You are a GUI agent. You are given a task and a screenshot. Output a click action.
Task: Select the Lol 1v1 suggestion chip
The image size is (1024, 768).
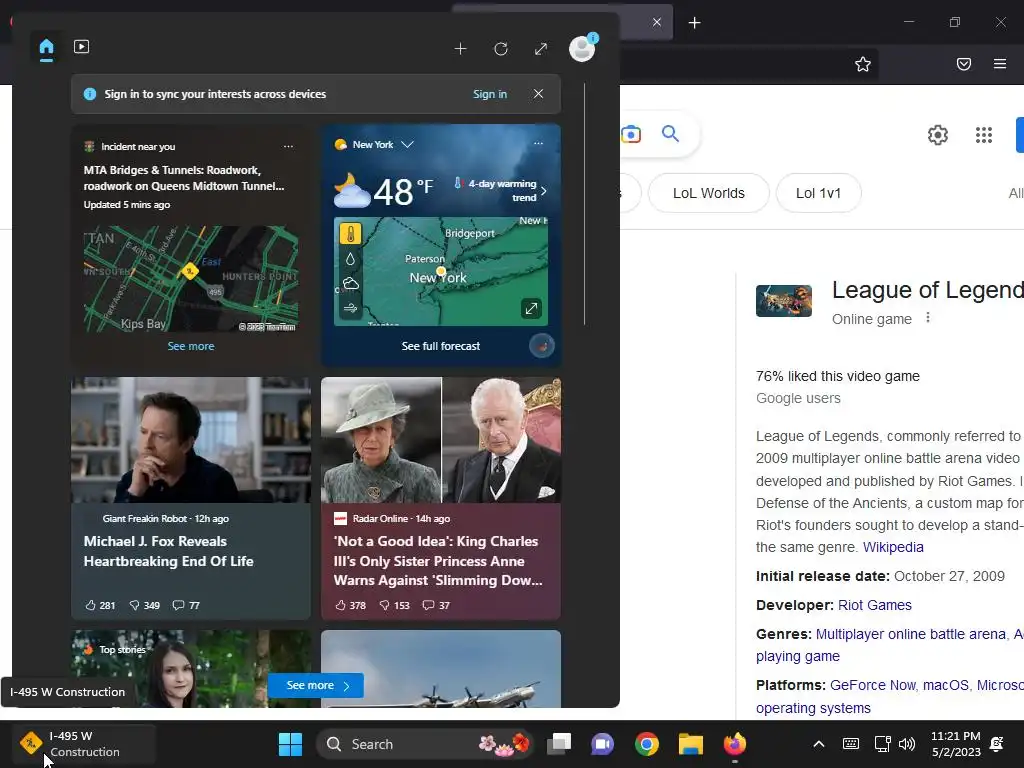pos(818,193)
